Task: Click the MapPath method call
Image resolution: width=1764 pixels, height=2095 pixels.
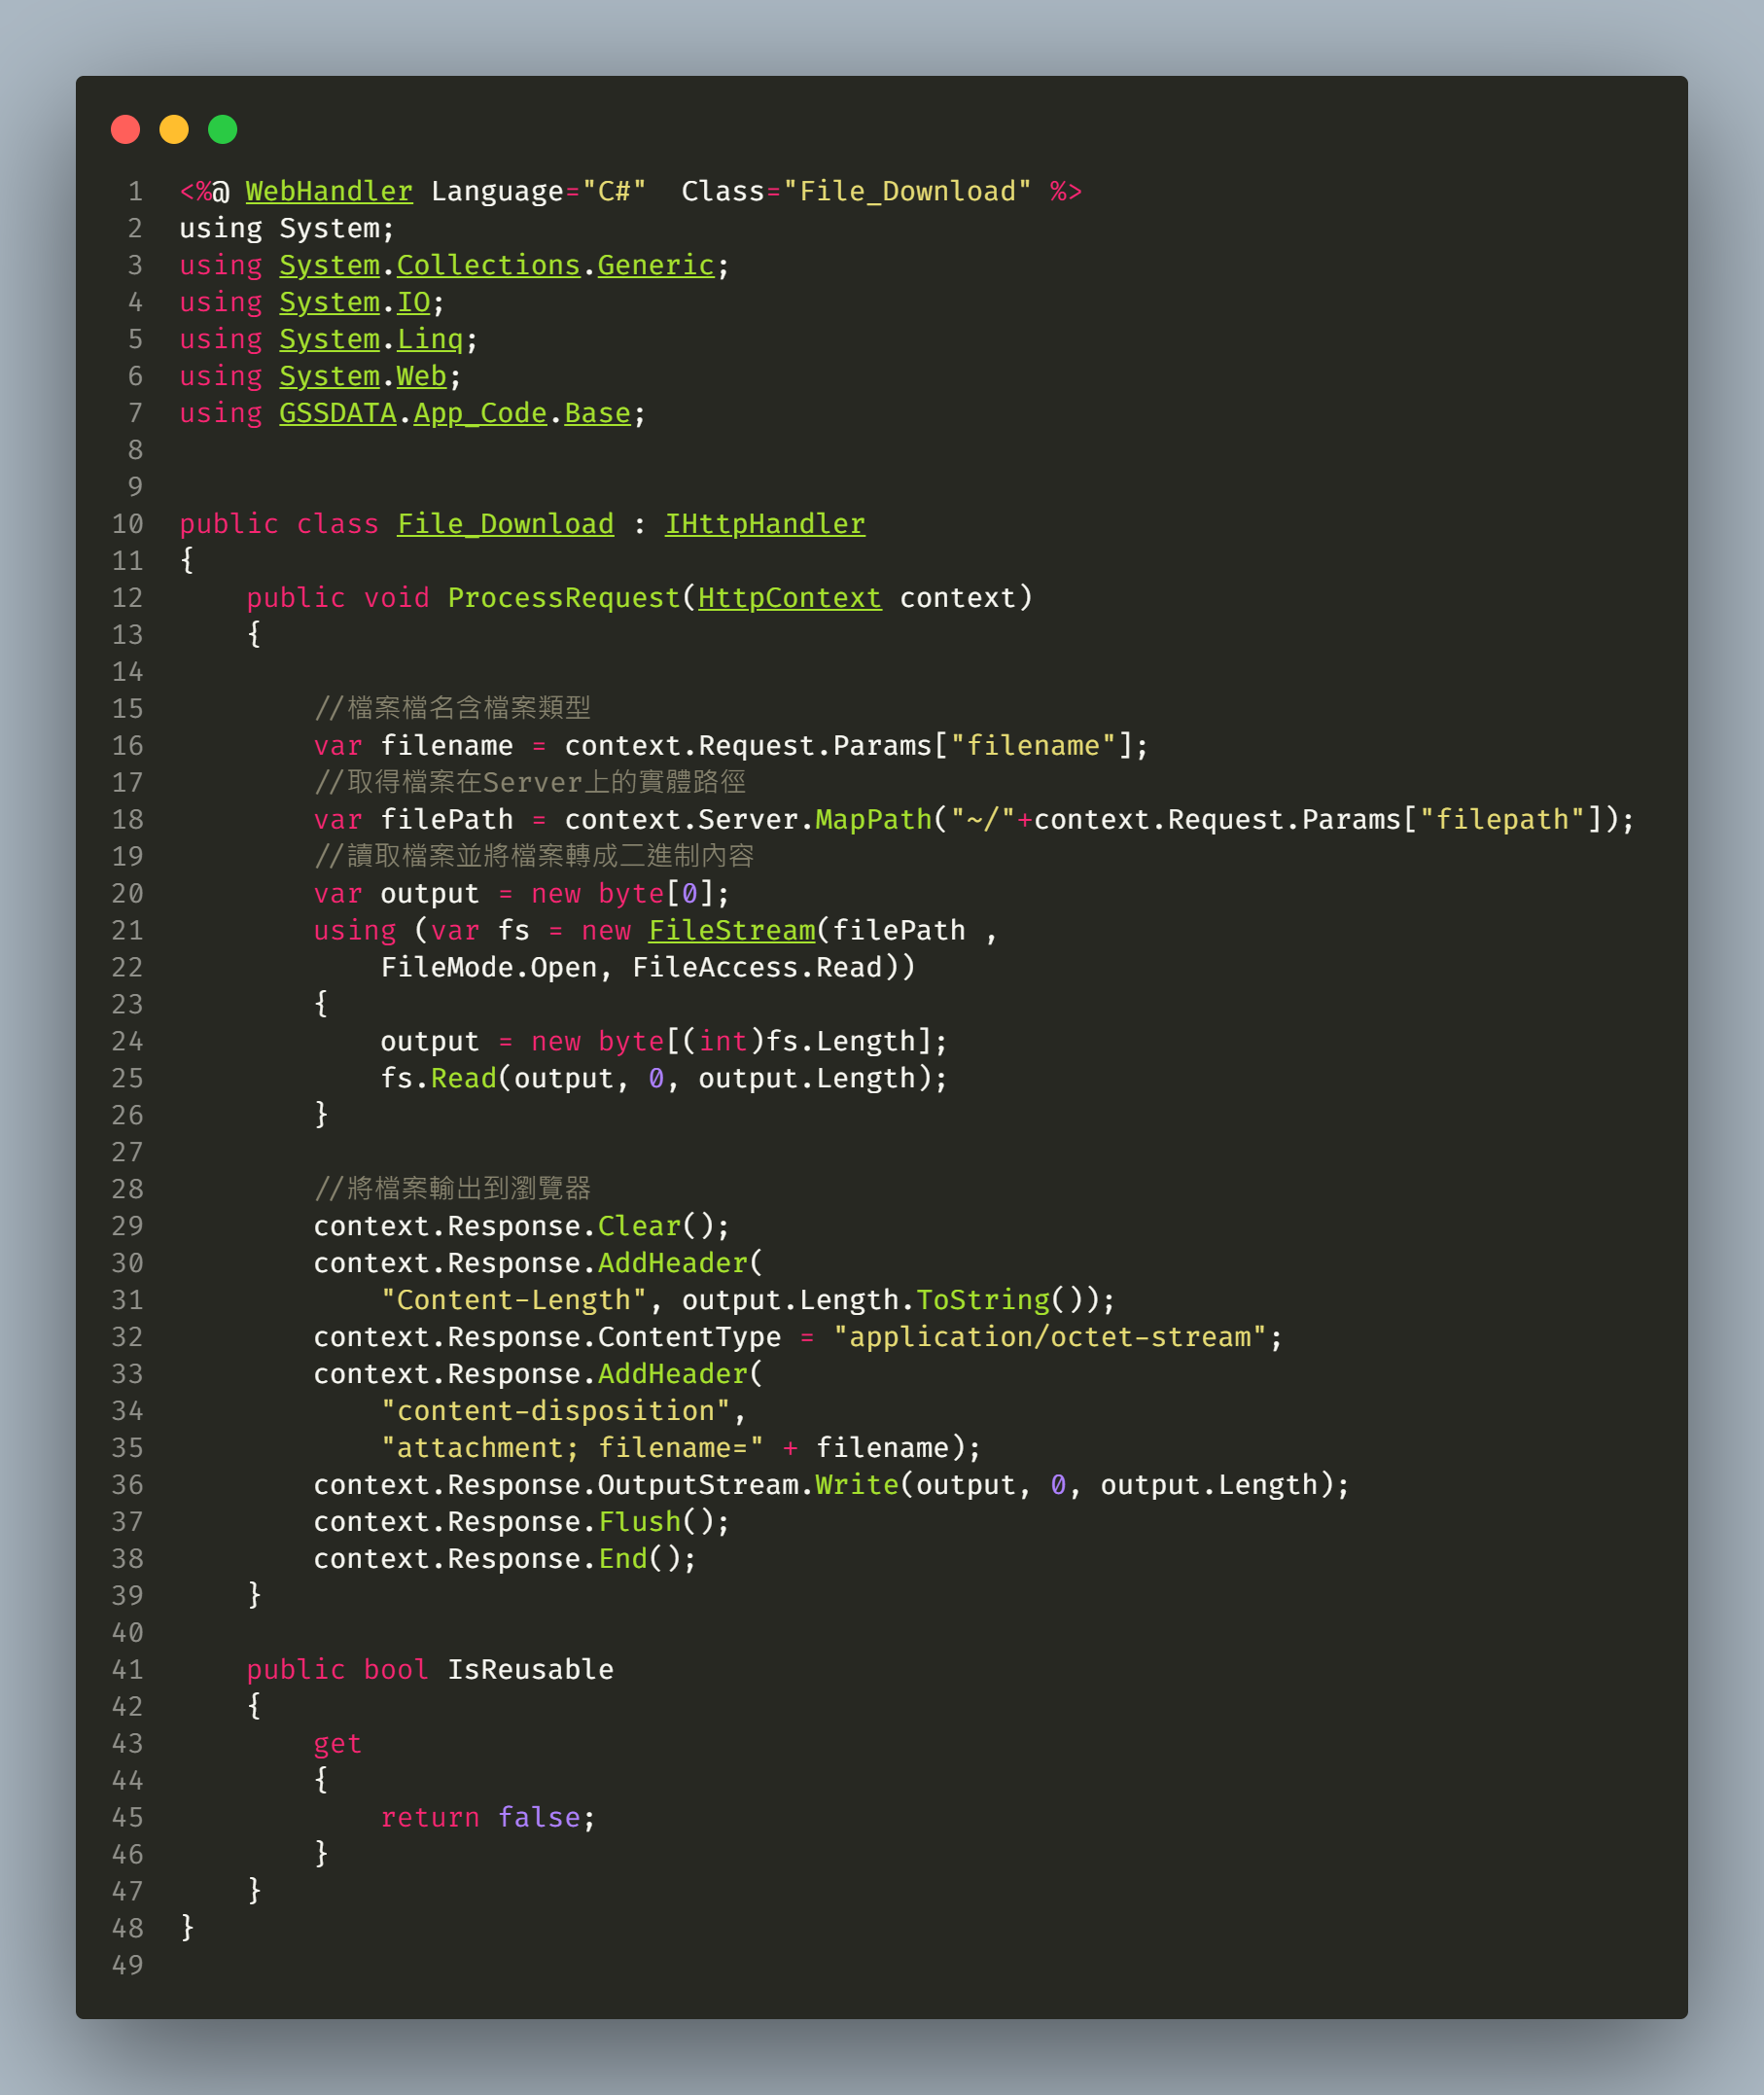Action: coord(874,819)
